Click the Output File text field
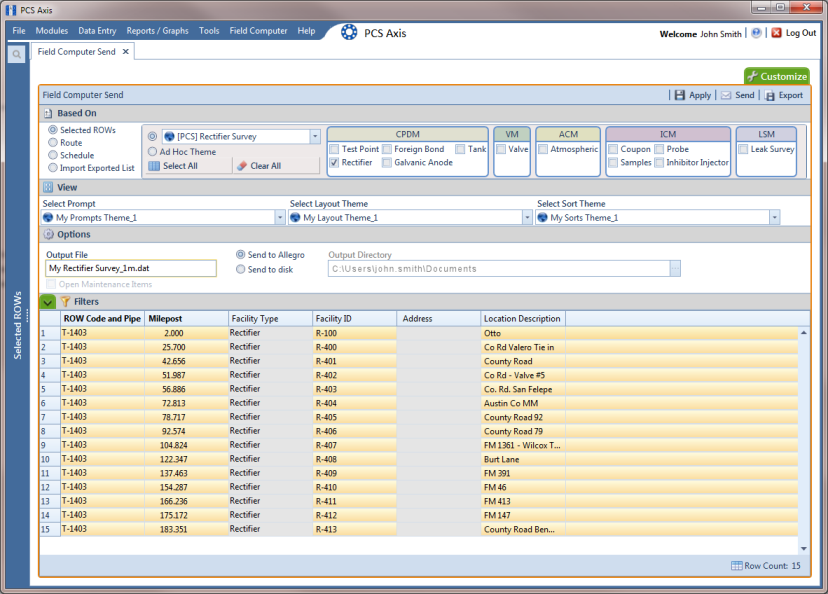 pos(131,268)
